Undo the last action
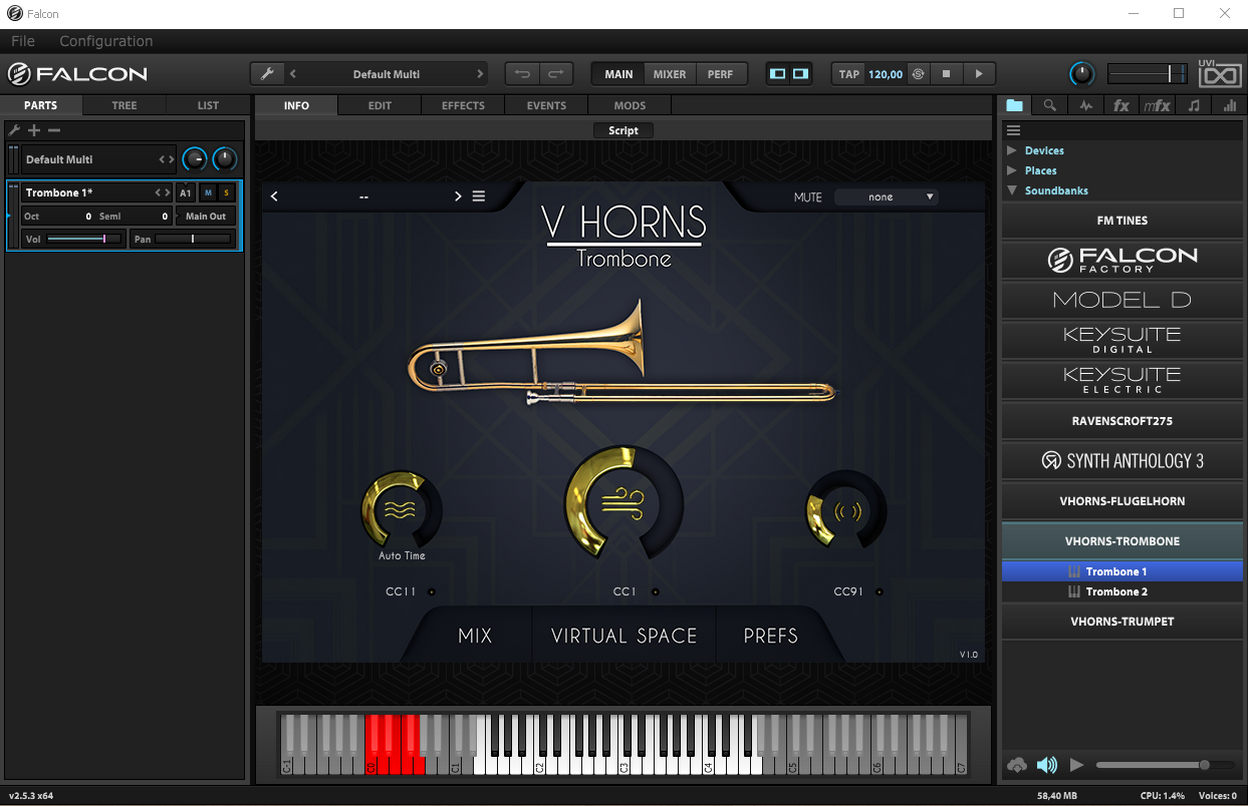Viewport: 1248px width, 806px height. (522, 74)
